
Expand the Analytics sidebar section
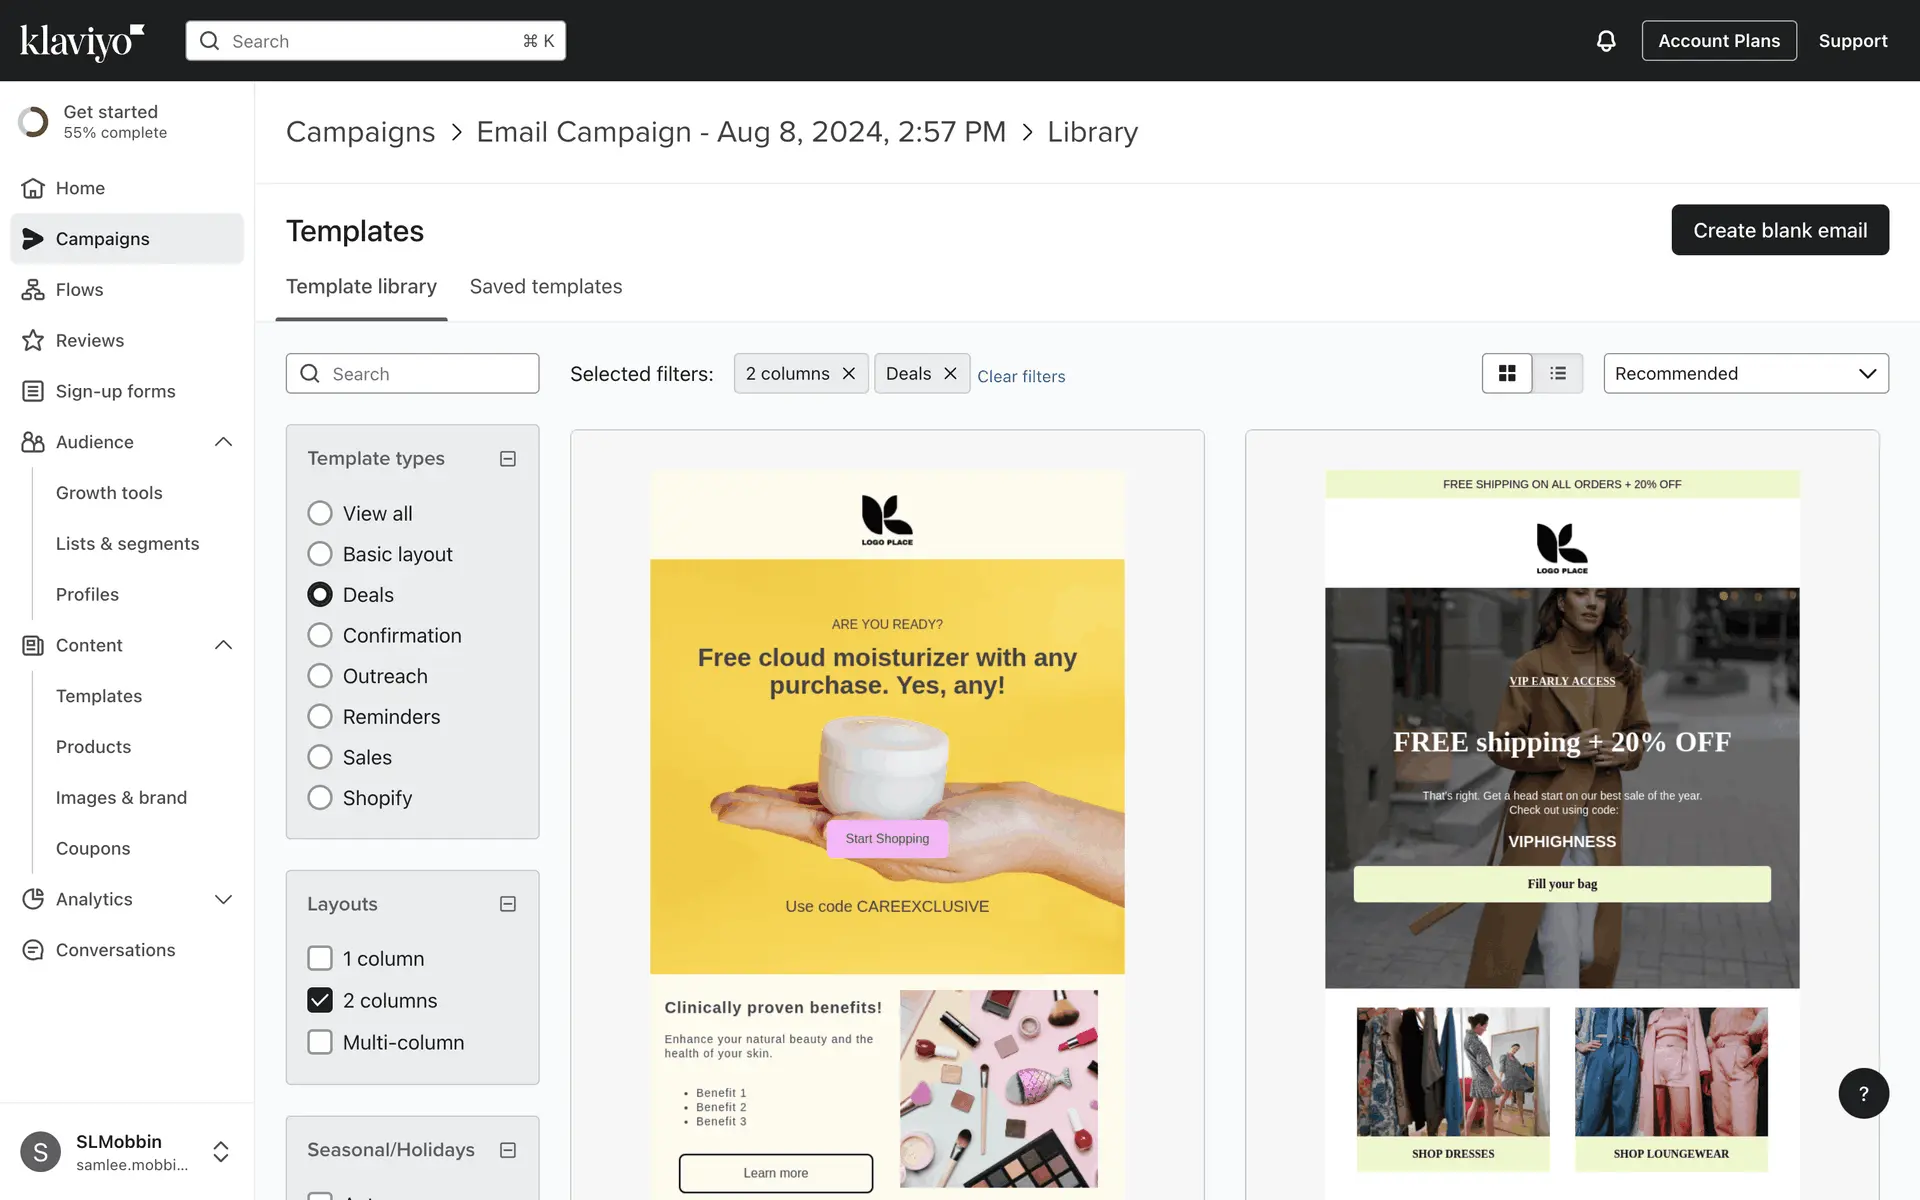(223, 899)
